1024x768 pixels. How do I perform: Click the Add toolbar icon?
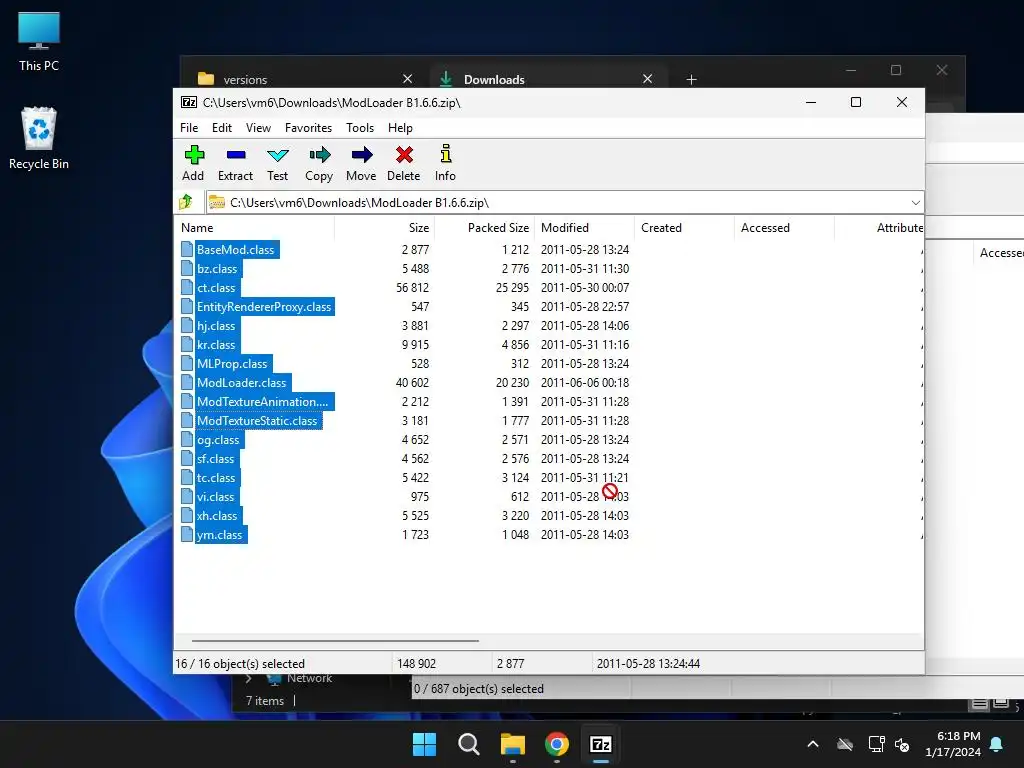[x=194, y=155]
